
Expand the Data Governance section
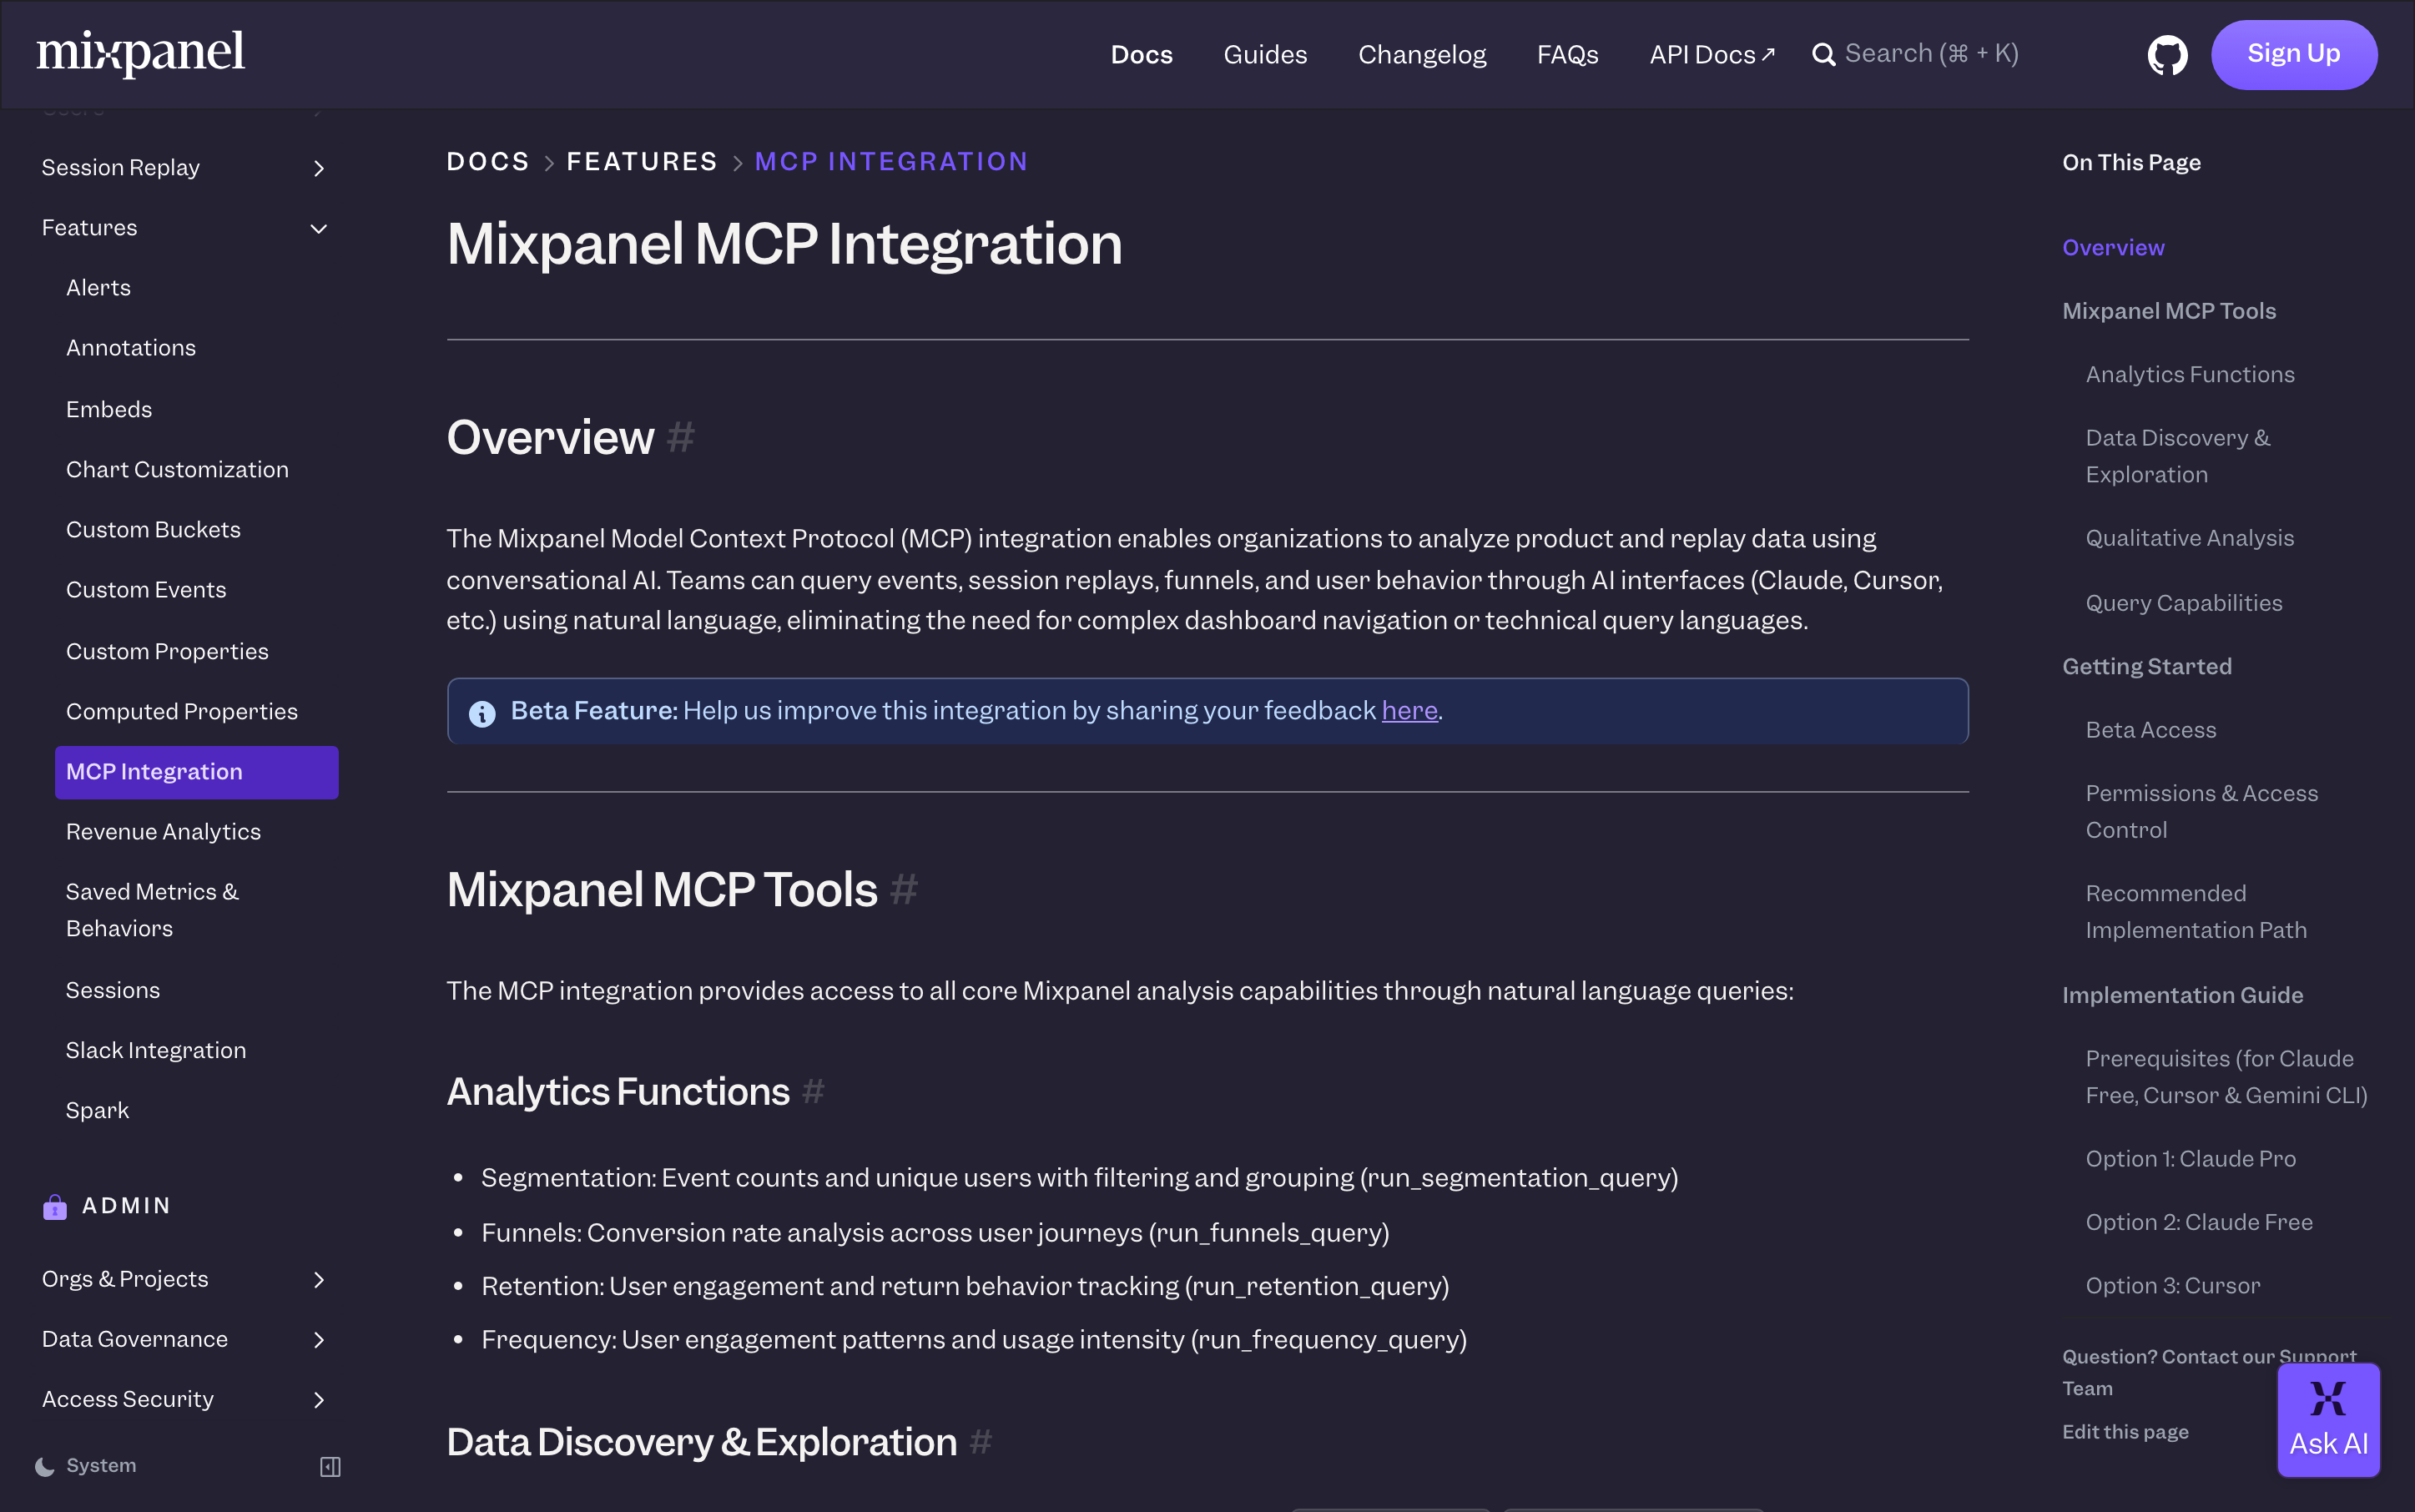[319, 1340]
